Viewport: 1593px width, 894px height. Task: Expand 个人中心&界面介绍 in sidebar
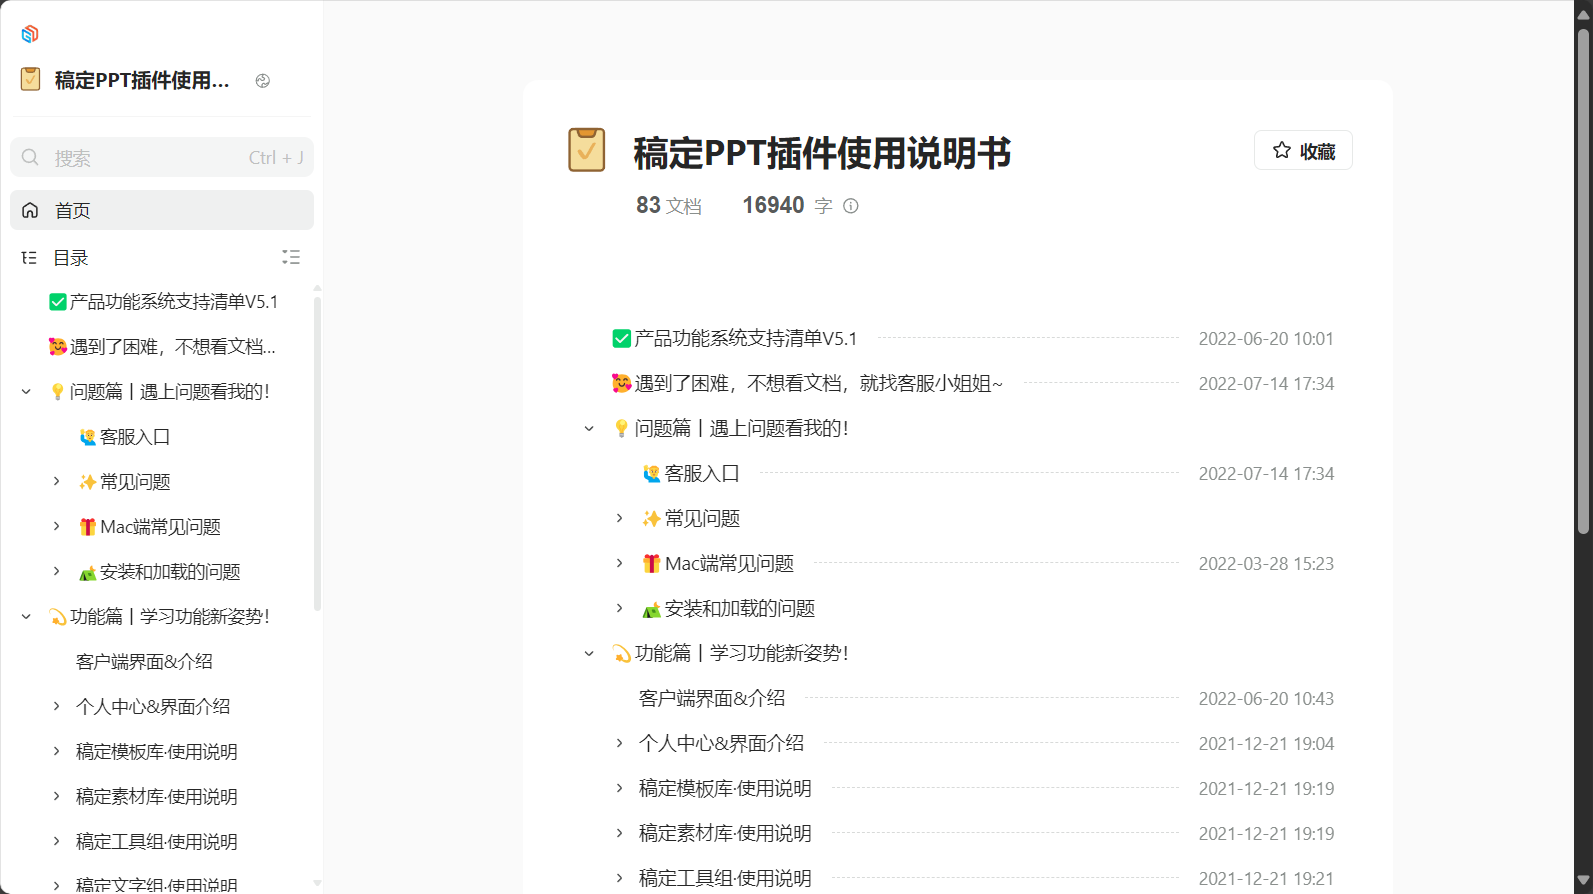57,707
